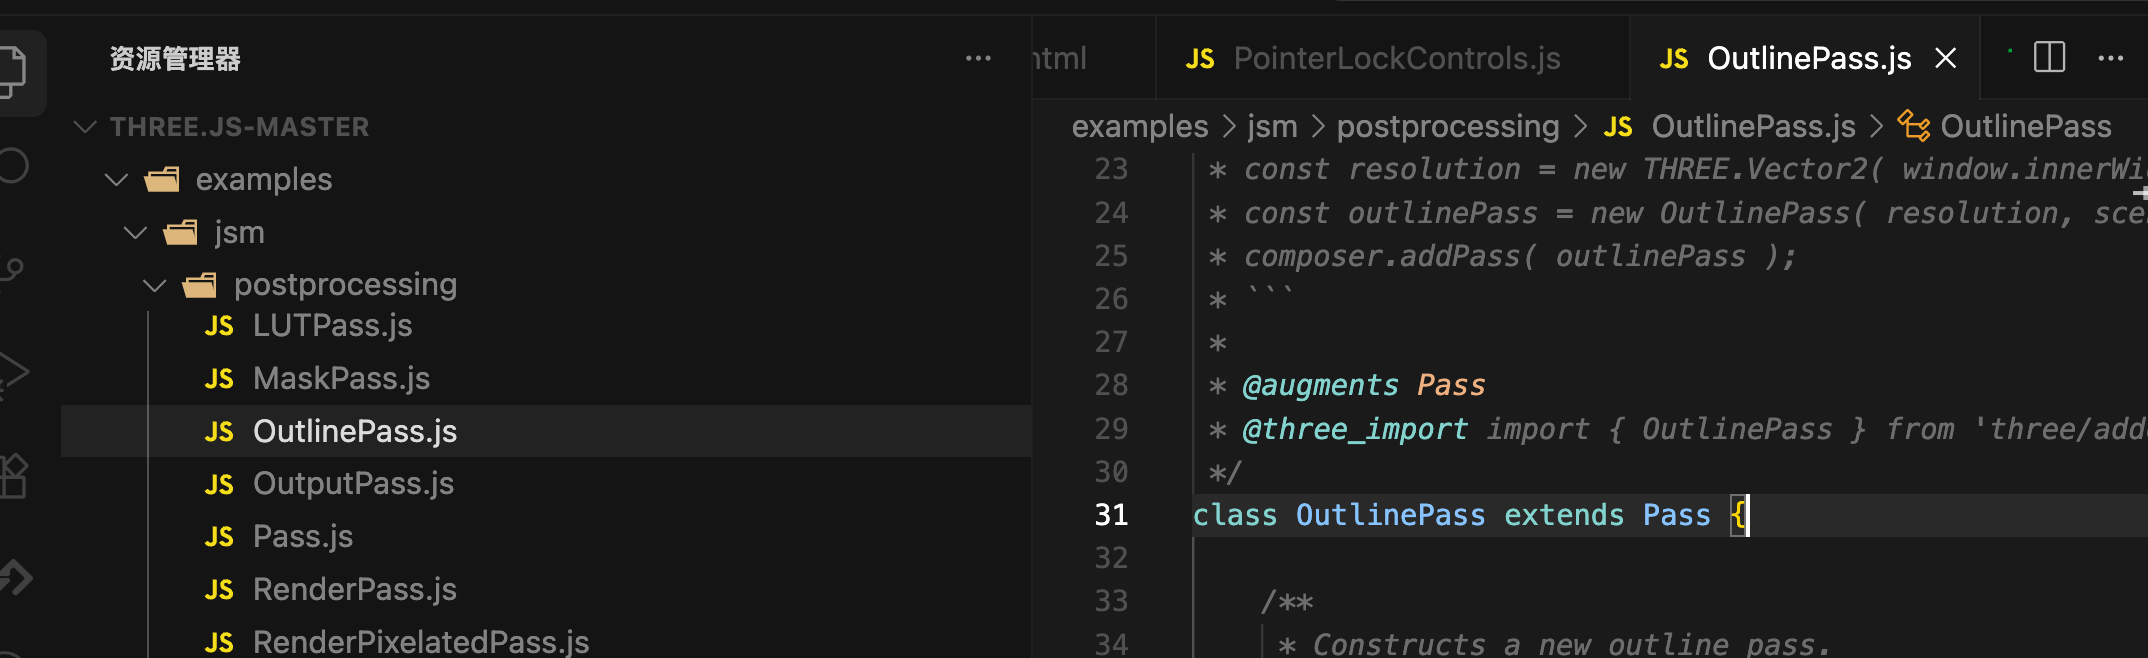Open LUTPass.js from the file tree
2148x658 pixels.
332,326
